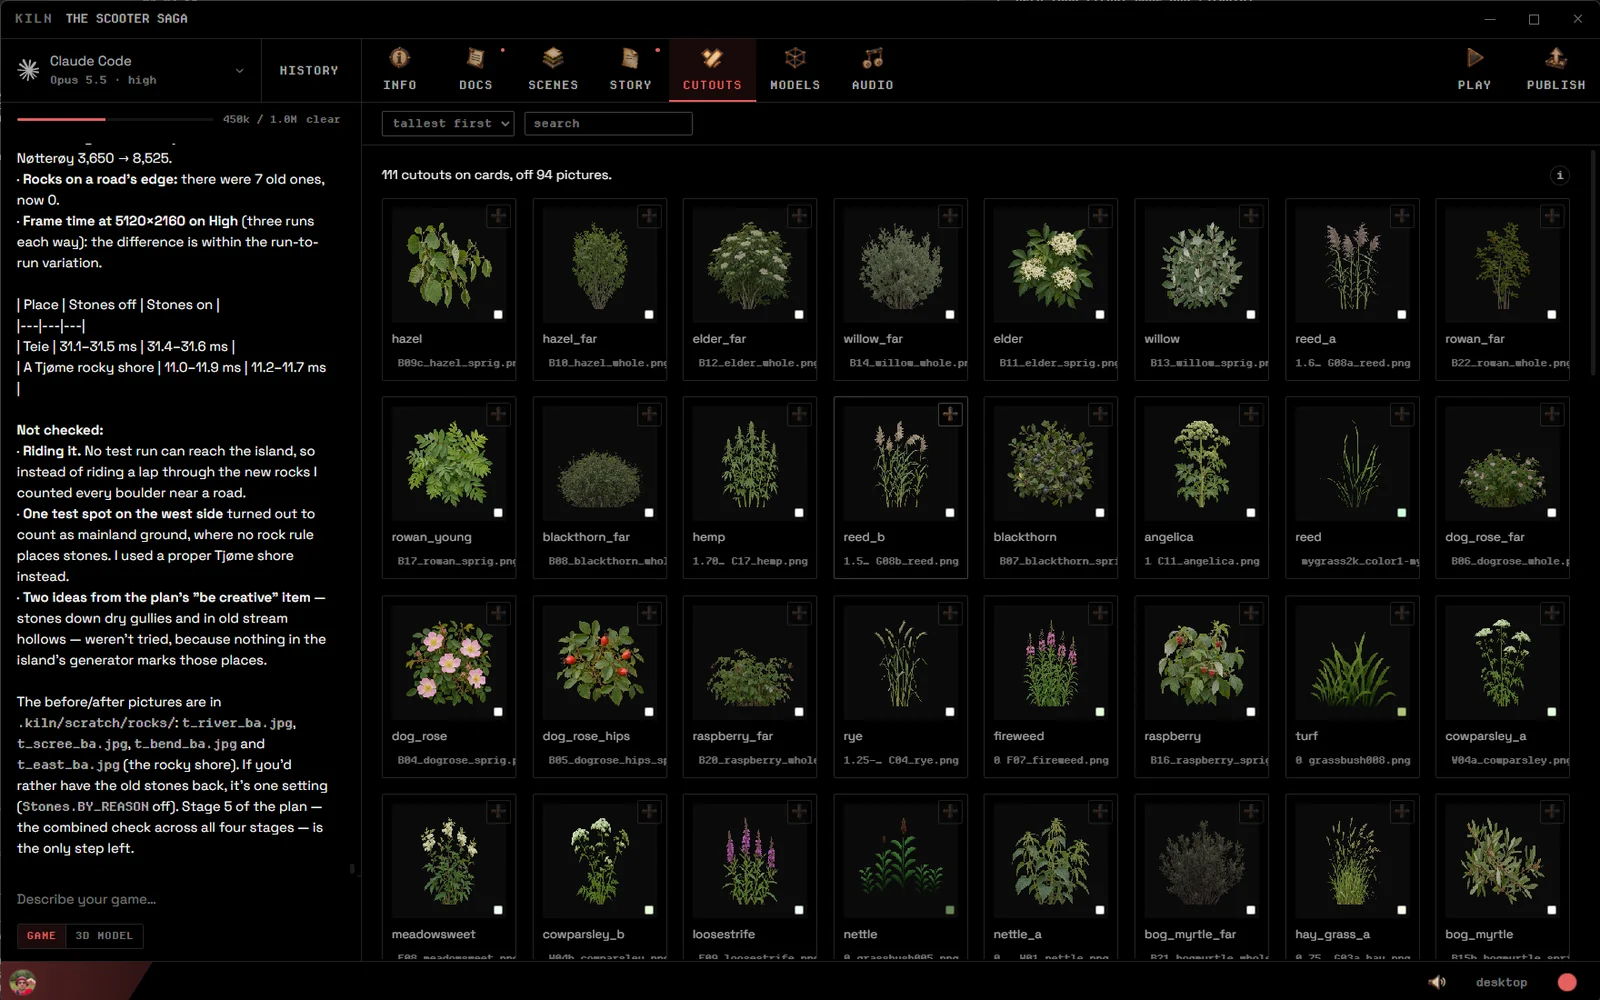
Task: Select the GAME mode toggle
Action: coord(41,936)
